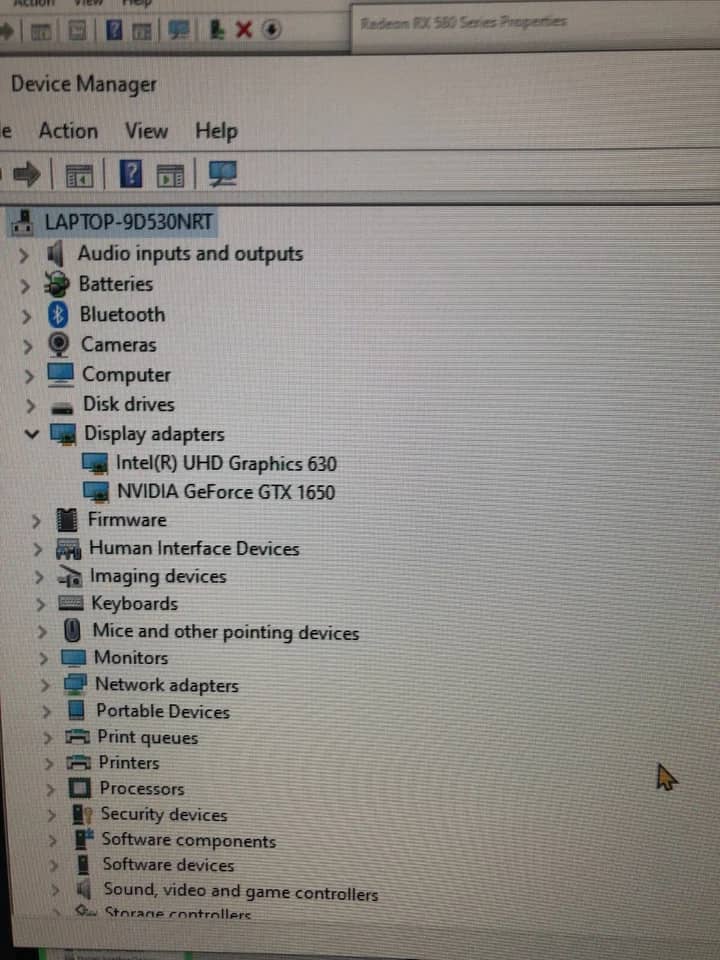Viewport: 720px width, 960px height.
Task: Click the Mice pointing devices icon
Action: click(x=72, y=631)
